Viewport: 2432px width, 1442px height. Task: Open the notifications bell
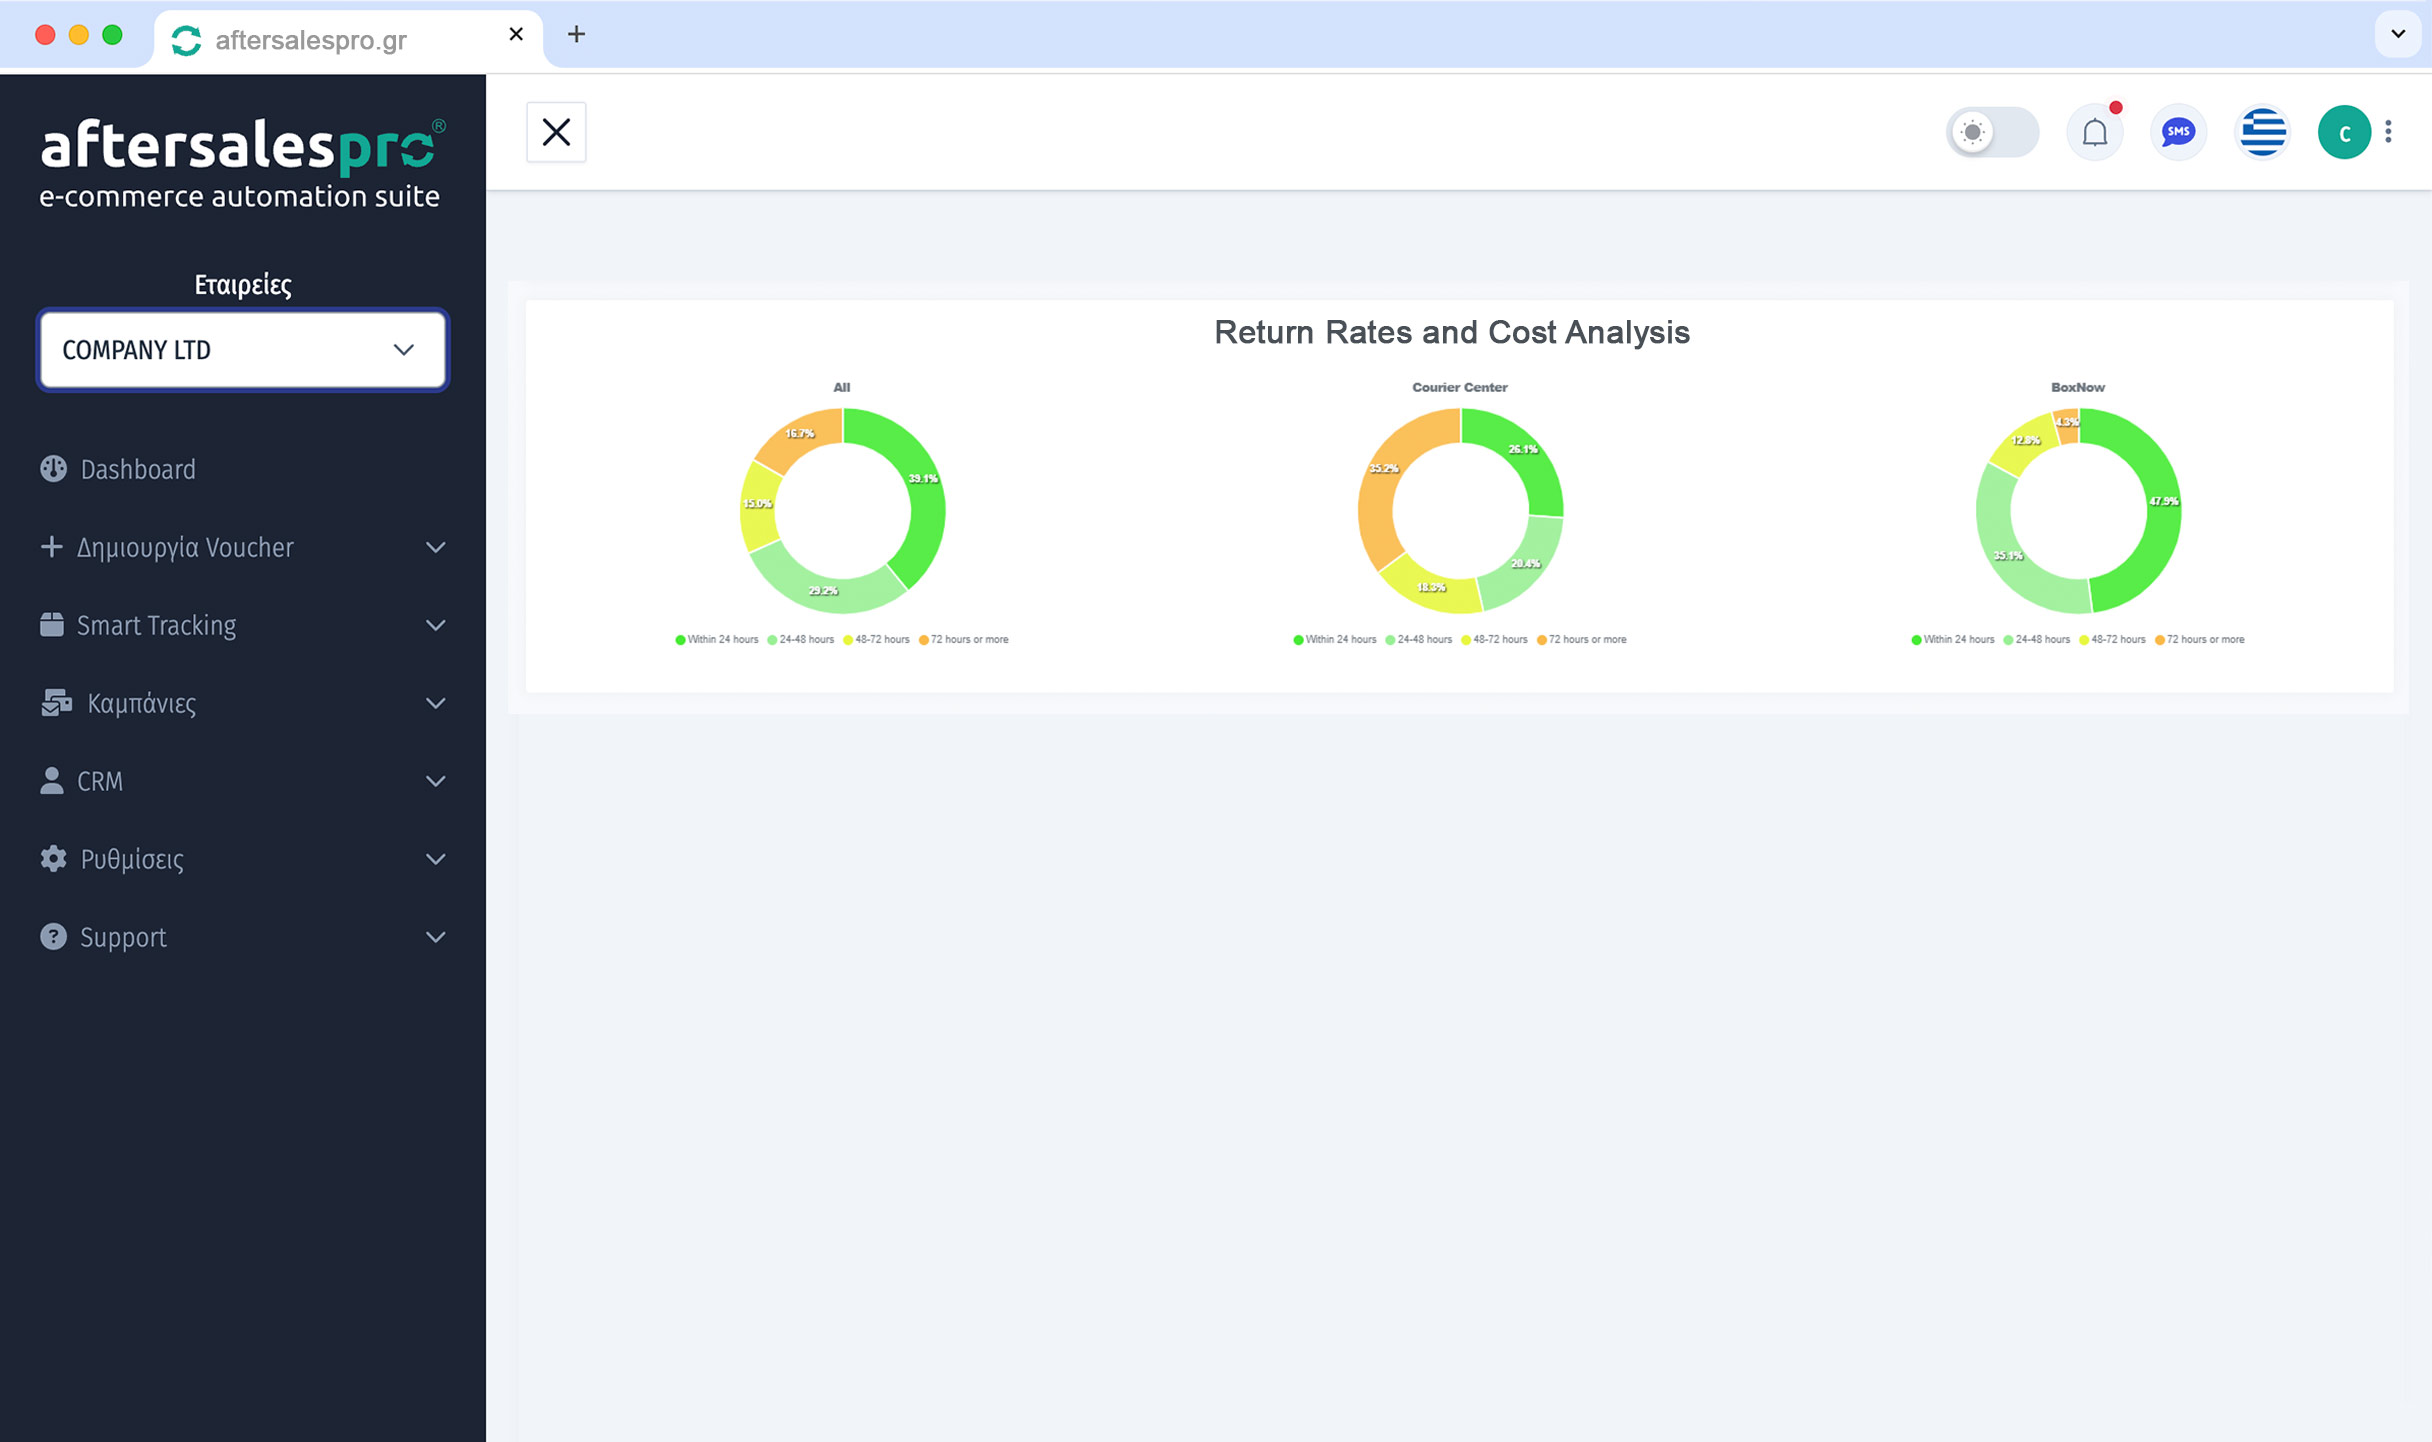(x=2095, y=132)
